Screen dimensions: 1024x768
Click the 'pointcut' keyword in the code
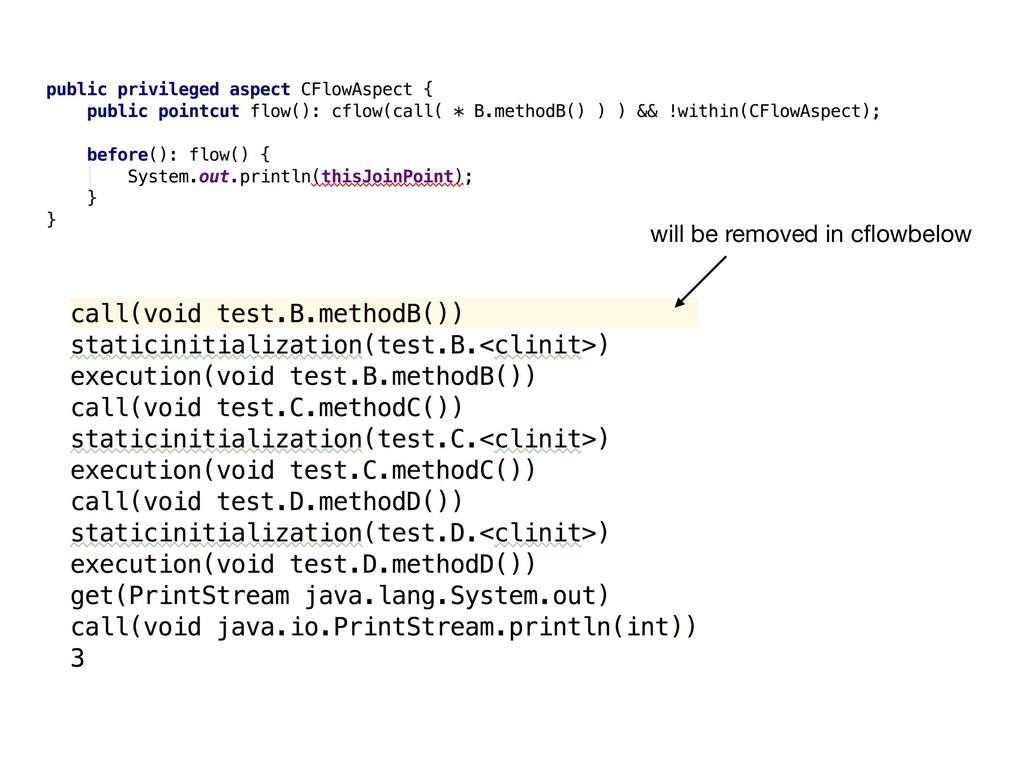point(199,111)
